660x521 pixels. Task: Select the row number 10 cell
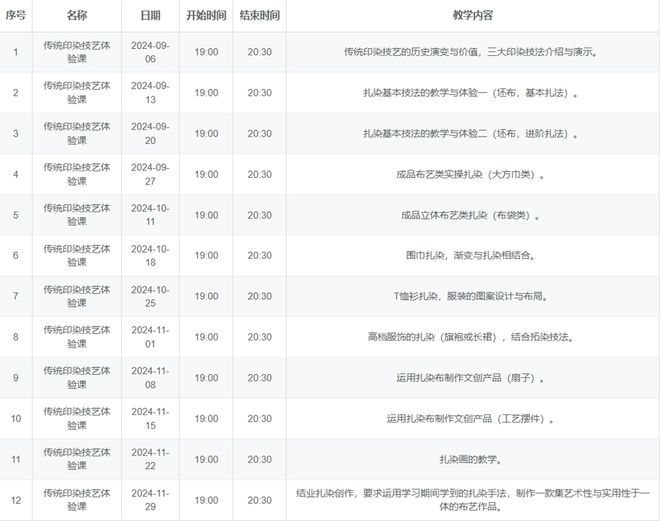[x=15, y=419]
